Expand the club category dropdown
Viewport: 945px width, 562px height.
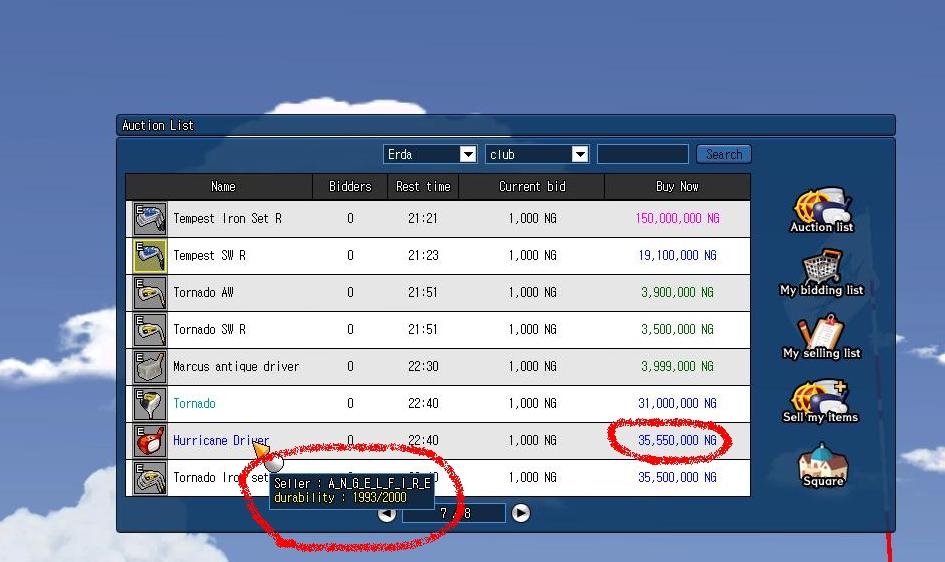[x=579, y=154]
